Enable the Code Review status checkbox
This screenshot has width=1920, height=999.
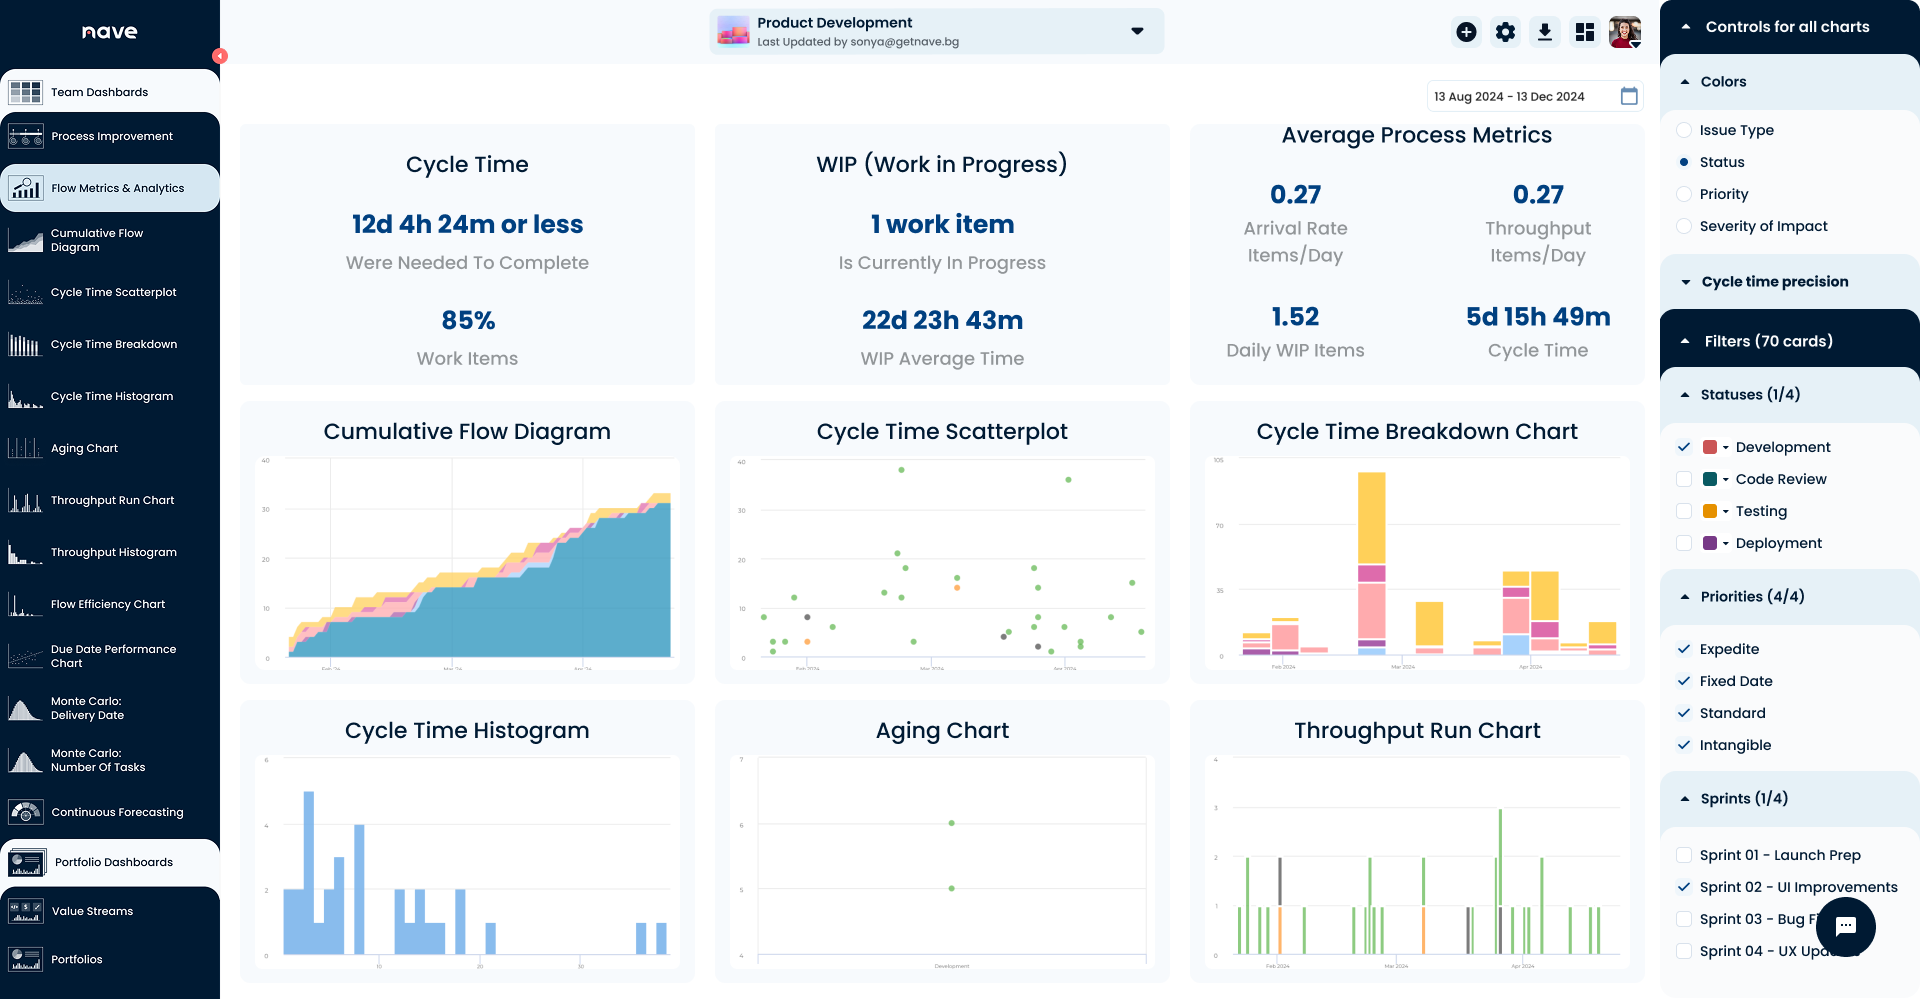pyautogui.click(x=1684, y=479)
